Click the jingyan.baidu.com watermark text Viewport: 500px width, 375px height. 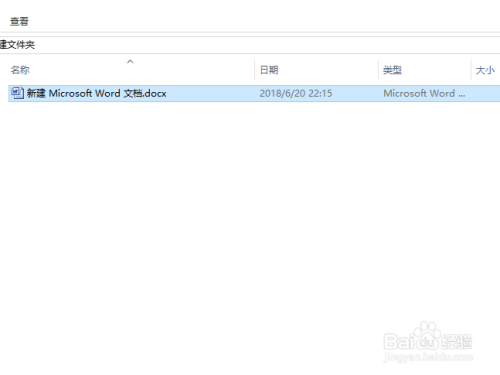[428, 357]
